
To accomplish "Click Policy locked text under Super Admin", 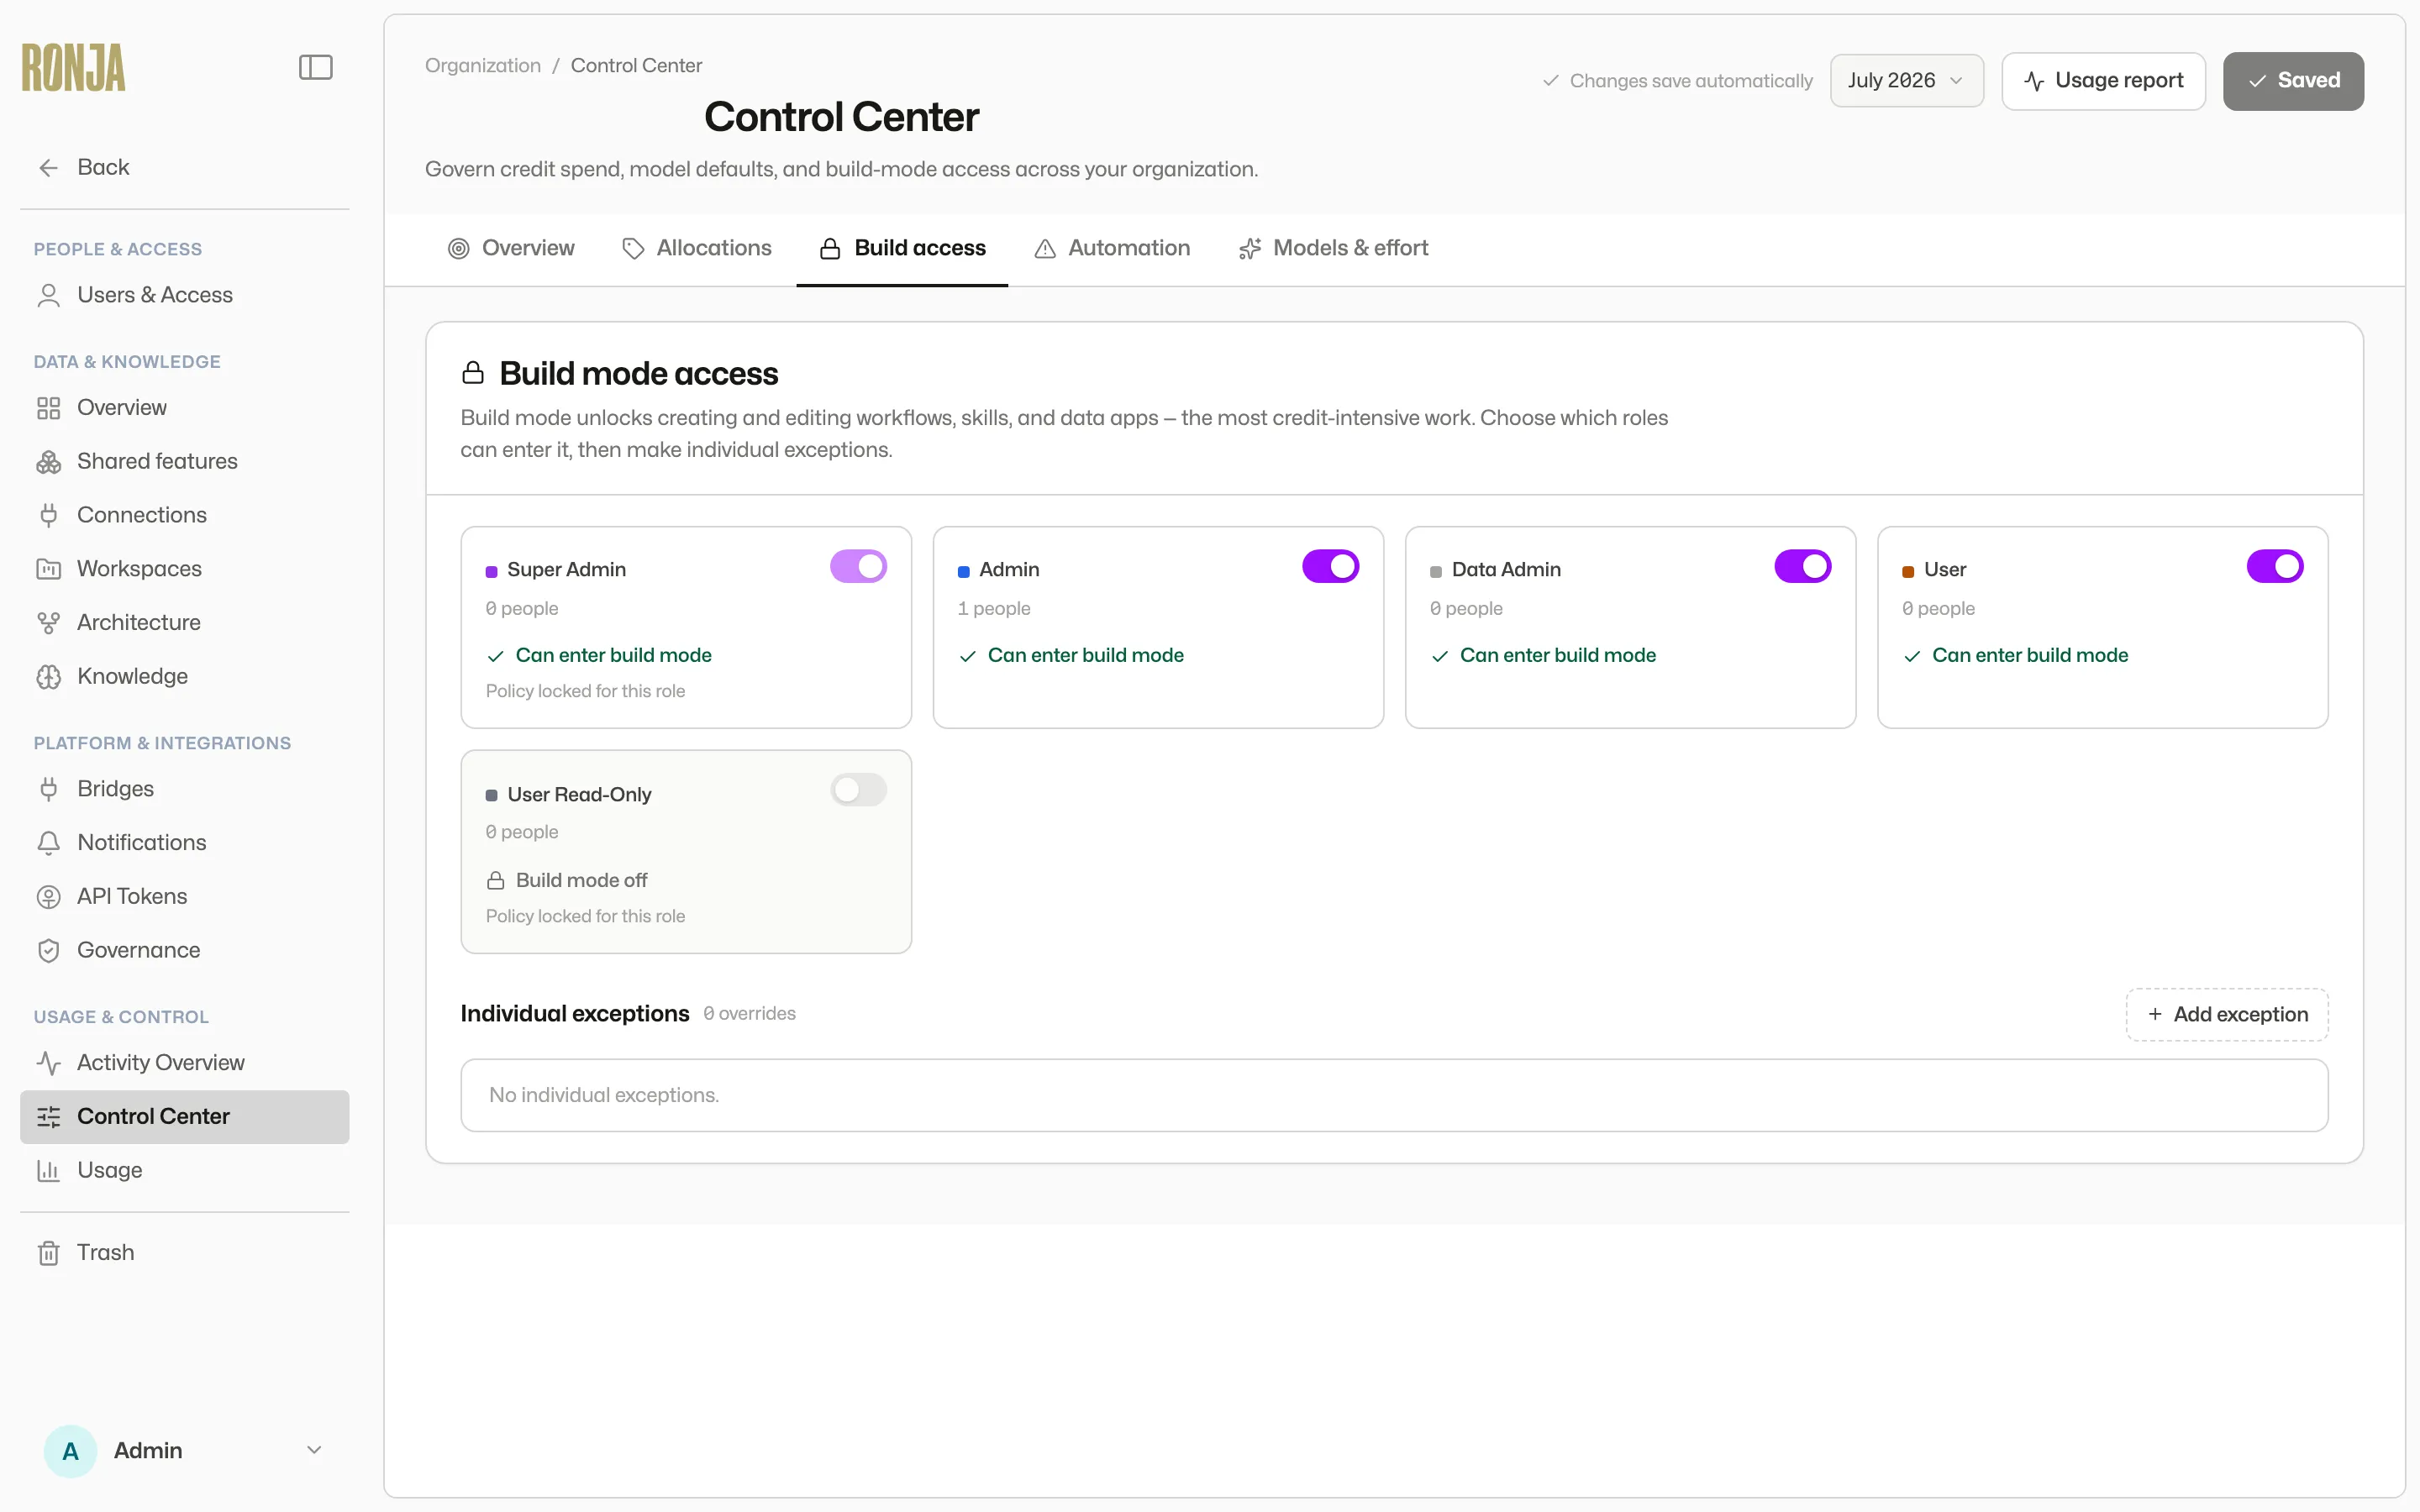I will point(585,692).
